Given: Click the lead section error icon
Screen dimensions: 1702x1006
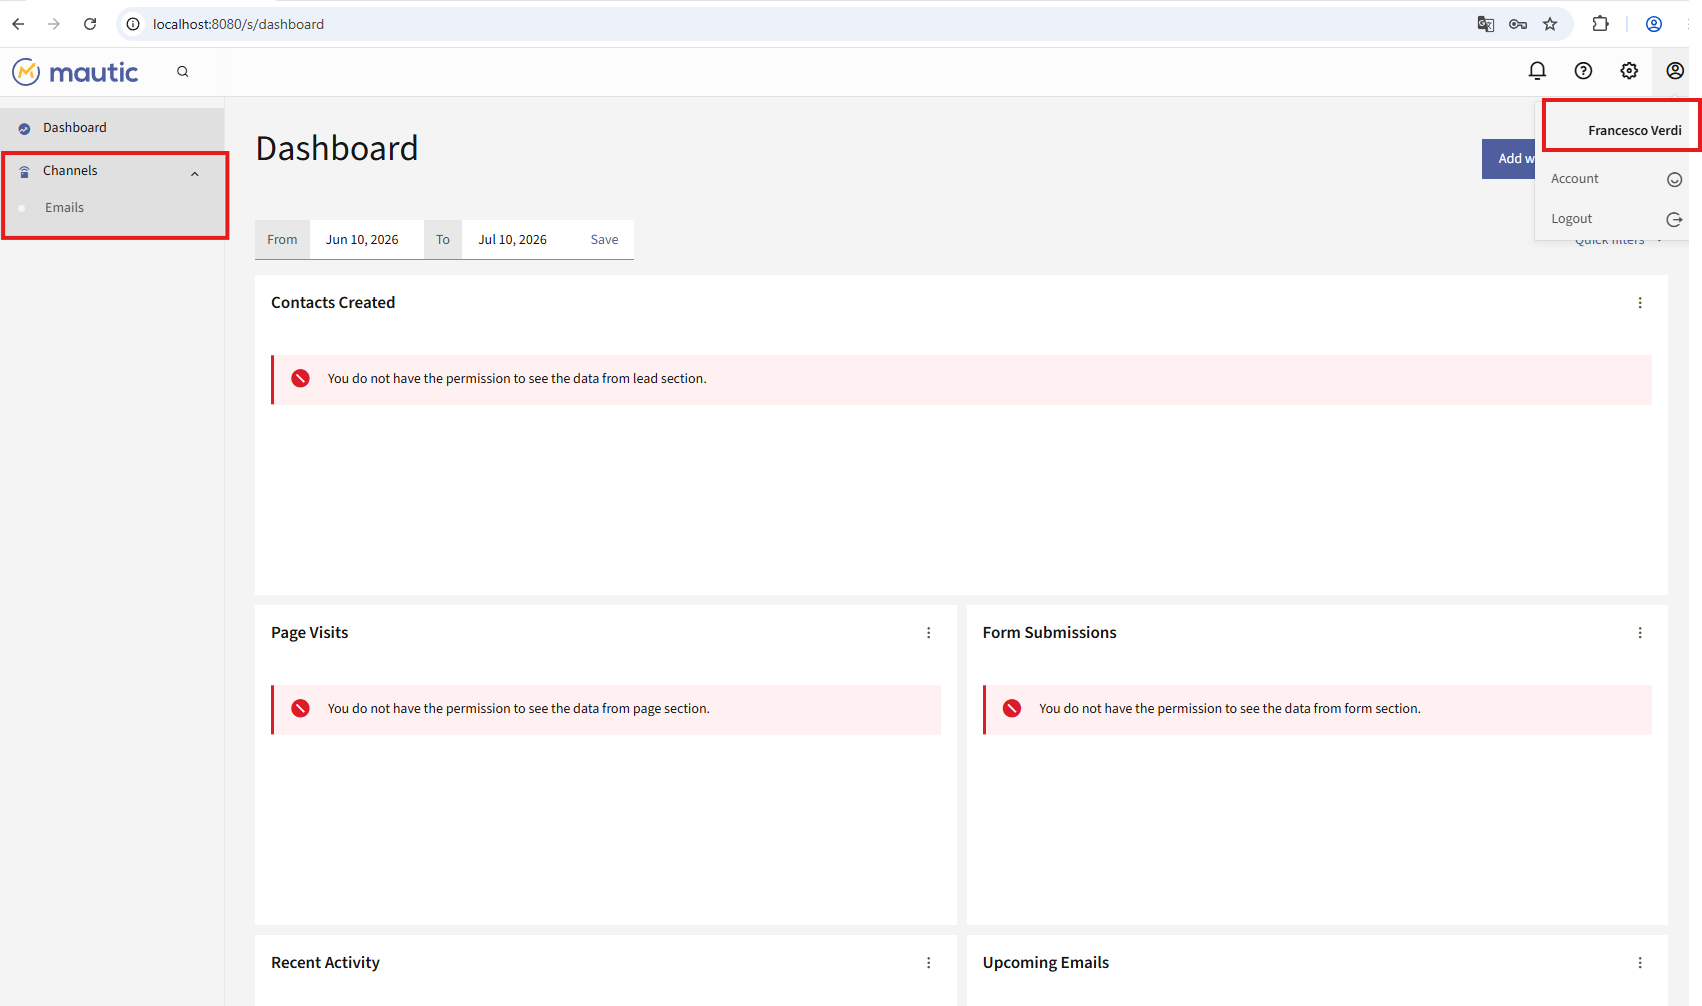Looking at the screenshot, I should [300, 378].
